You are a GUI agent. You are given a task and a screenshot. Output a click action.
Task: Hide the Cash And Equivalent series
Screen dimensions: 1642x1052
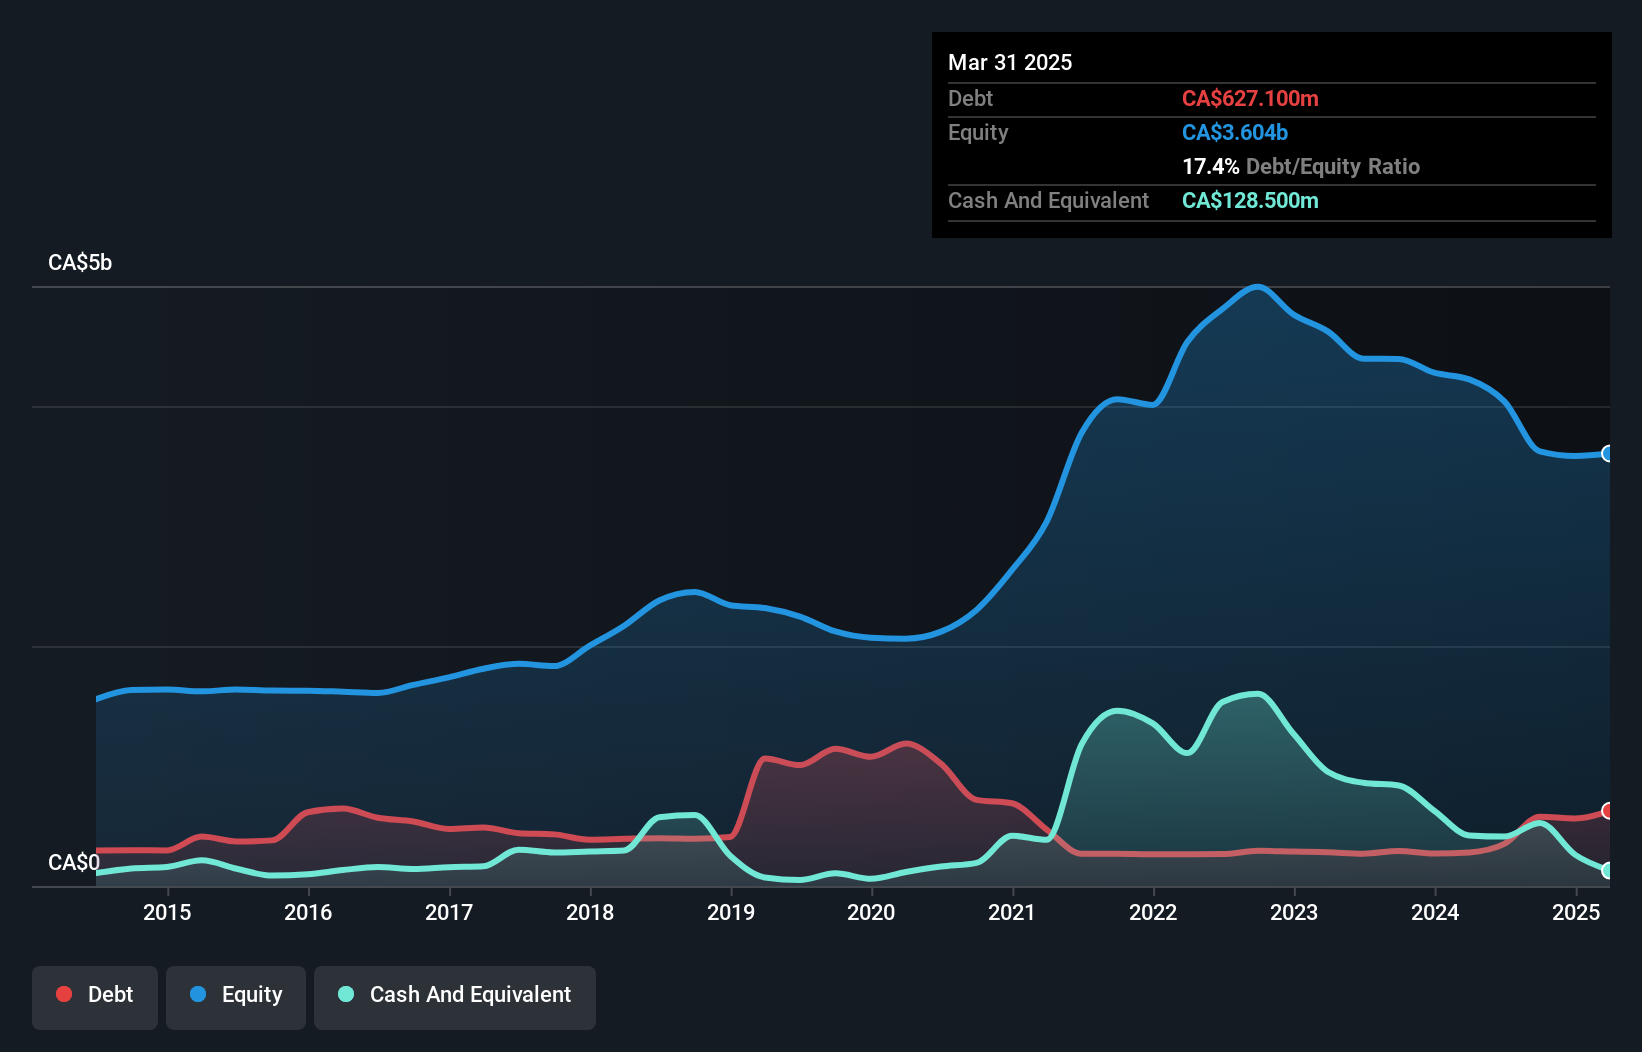(x=455, y=995)
